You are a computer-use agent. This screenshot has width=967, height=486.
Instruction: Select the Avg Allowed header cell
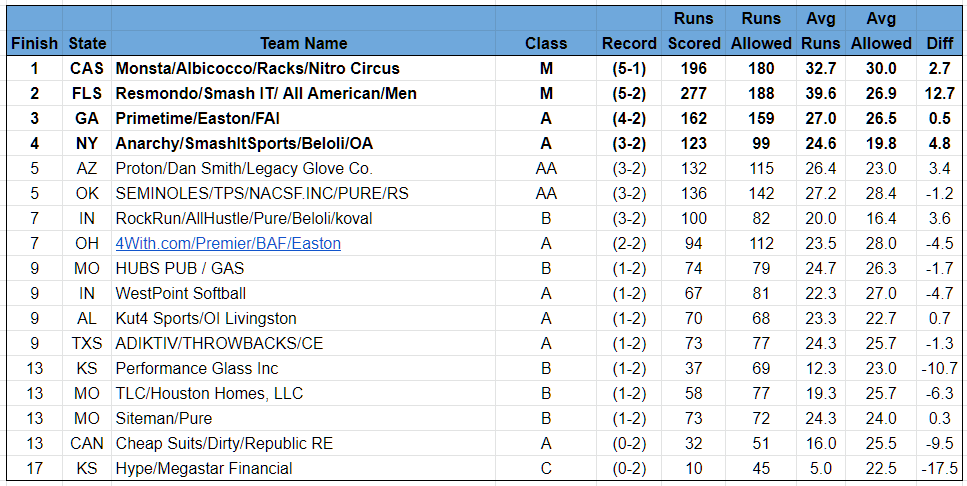click(x=881, y=31)
